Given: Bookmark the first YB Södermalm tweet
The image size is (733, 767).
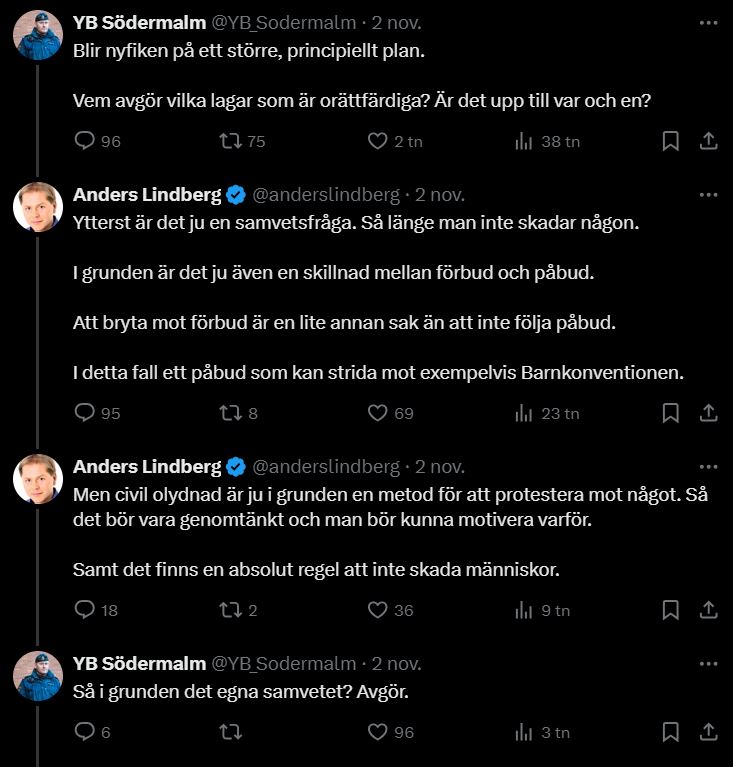Looking at the screenshot, I should (671, 141).
